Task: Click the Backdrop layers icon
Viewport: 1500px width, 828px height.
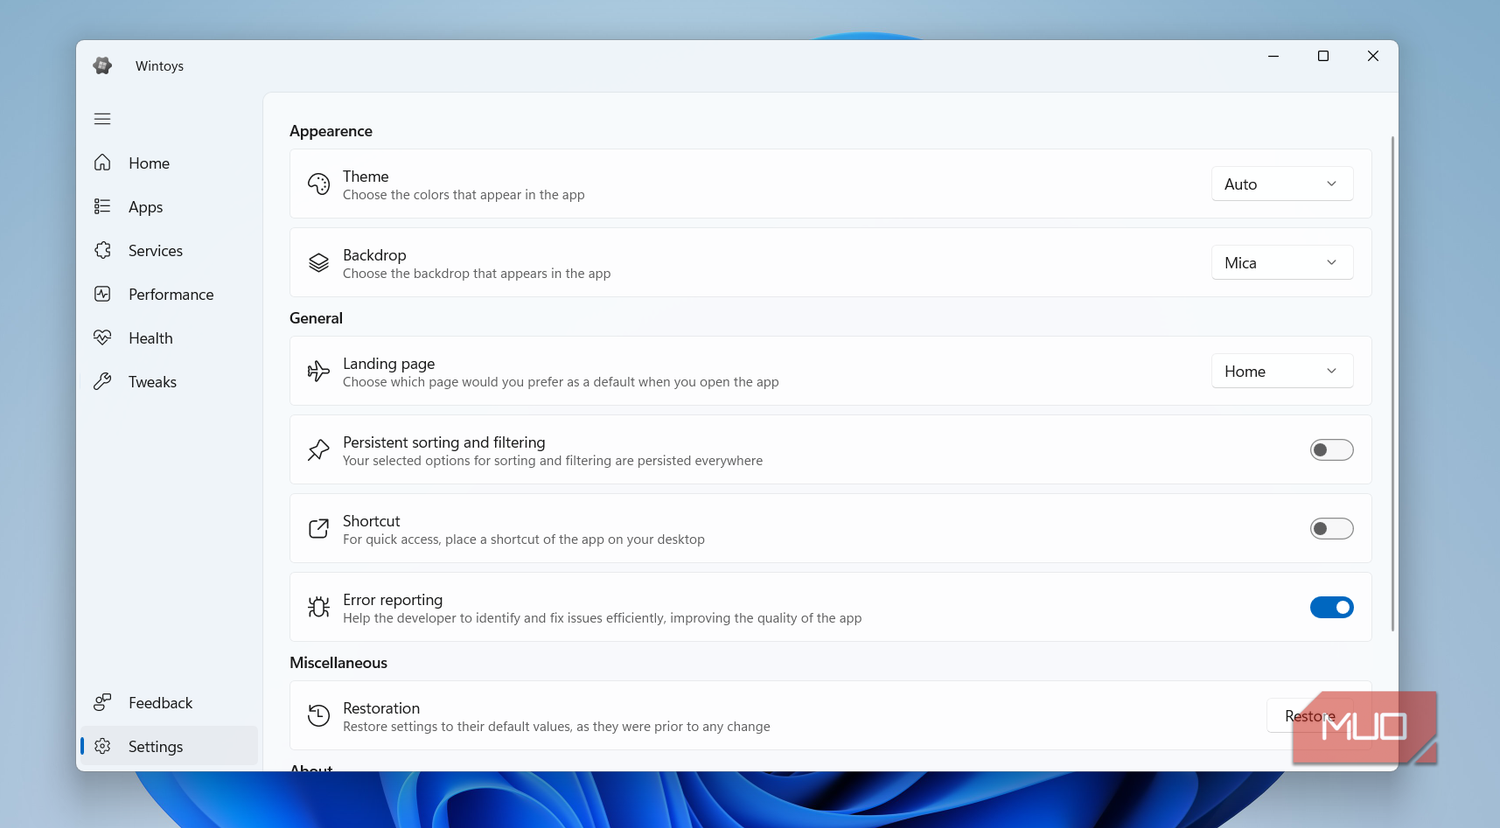Action: [318, 263]
